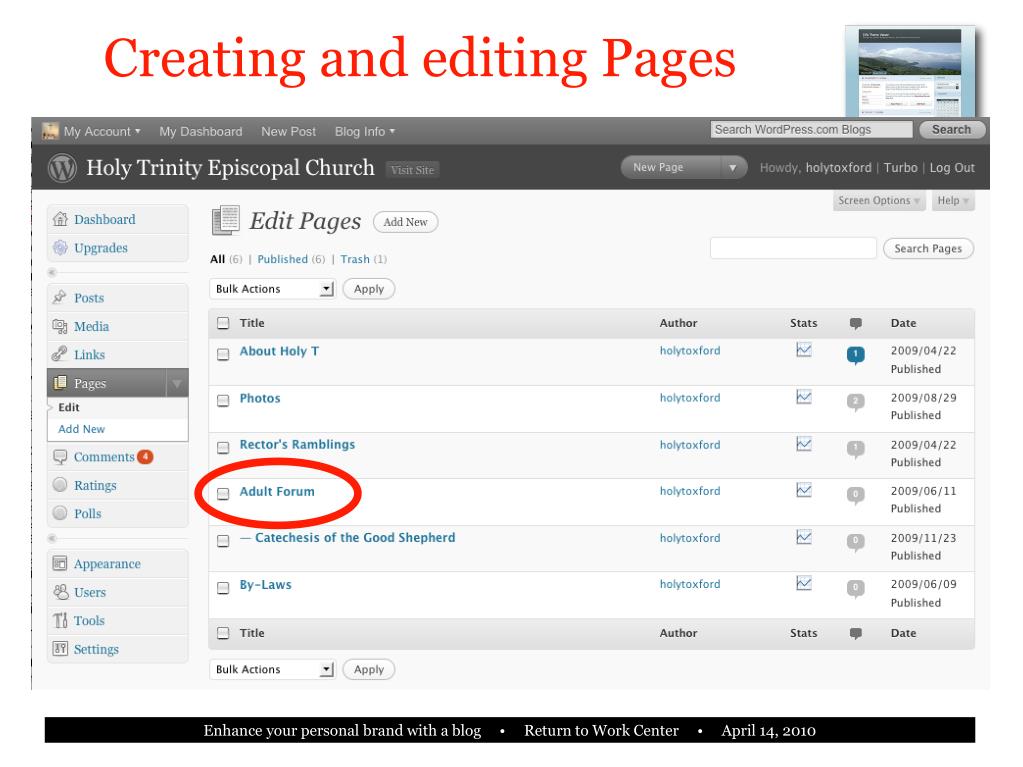Image resolution: width=1023 pixels, height=767 pixels.
Task: Open stats chart icon for Photos page
Action: pyautogui.click(x=804, y=397)
